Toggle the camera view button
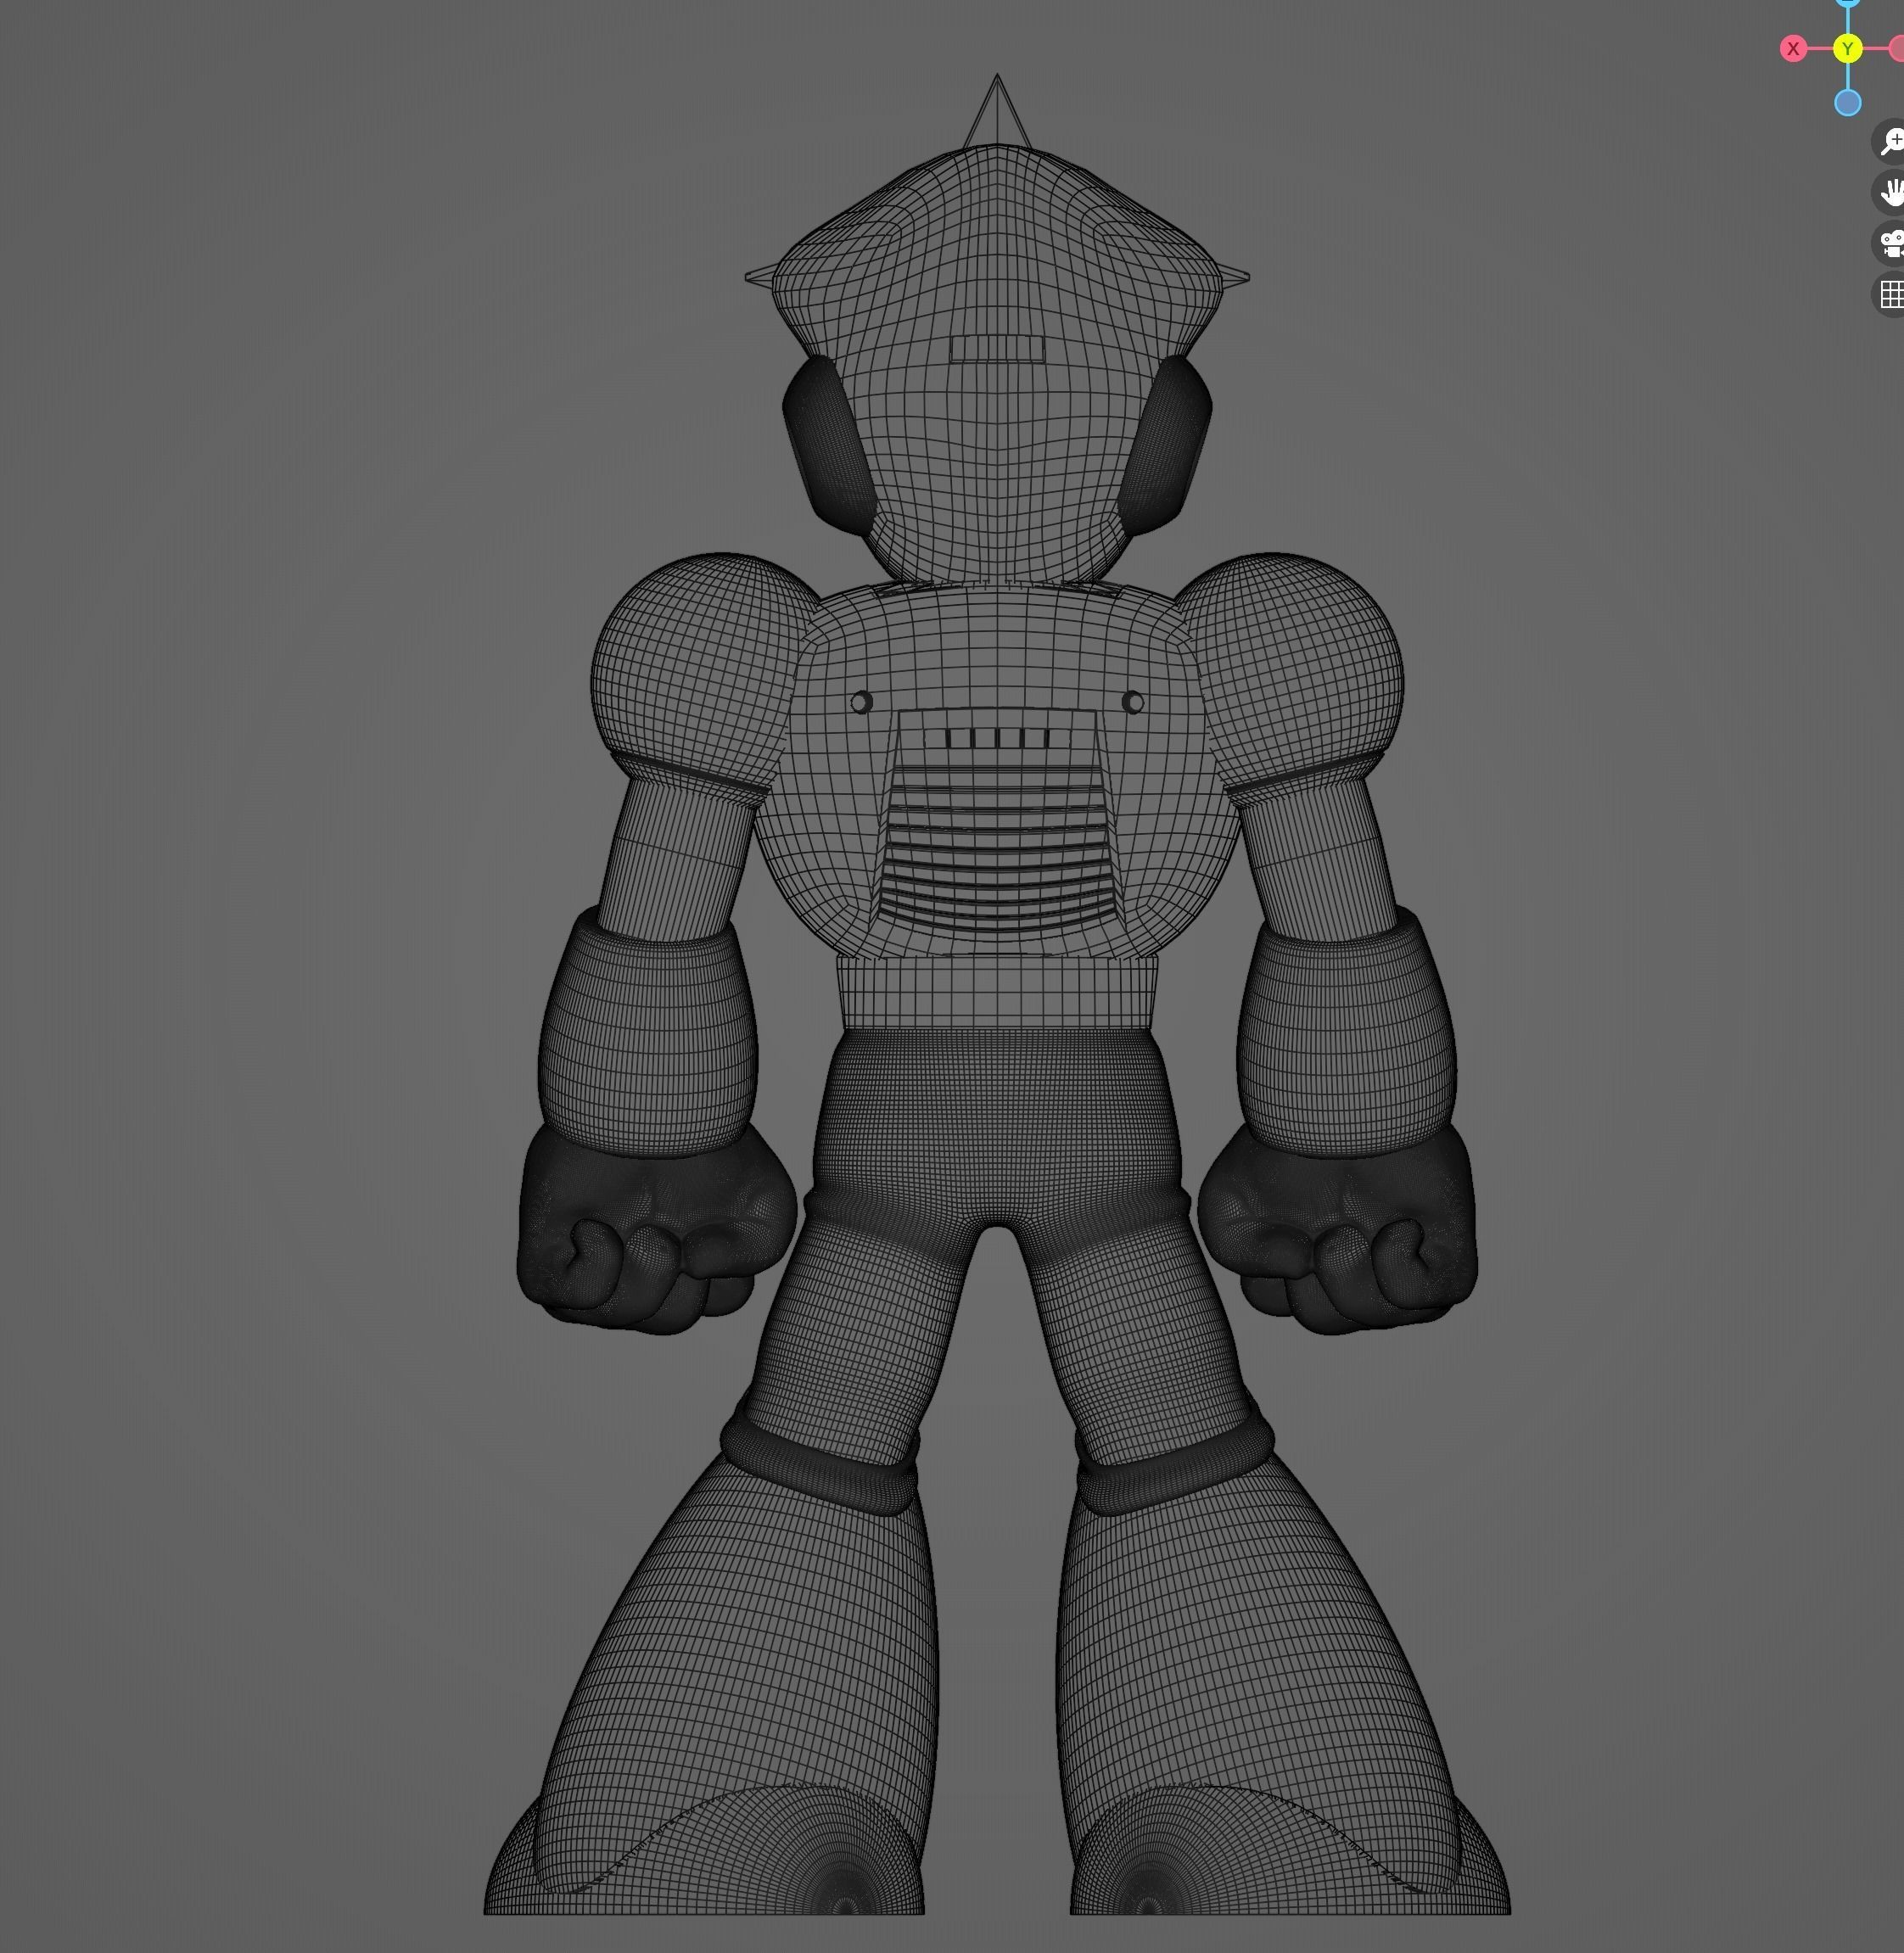The height and width of the screenshot is (1953, 1904). (1889, 243)
